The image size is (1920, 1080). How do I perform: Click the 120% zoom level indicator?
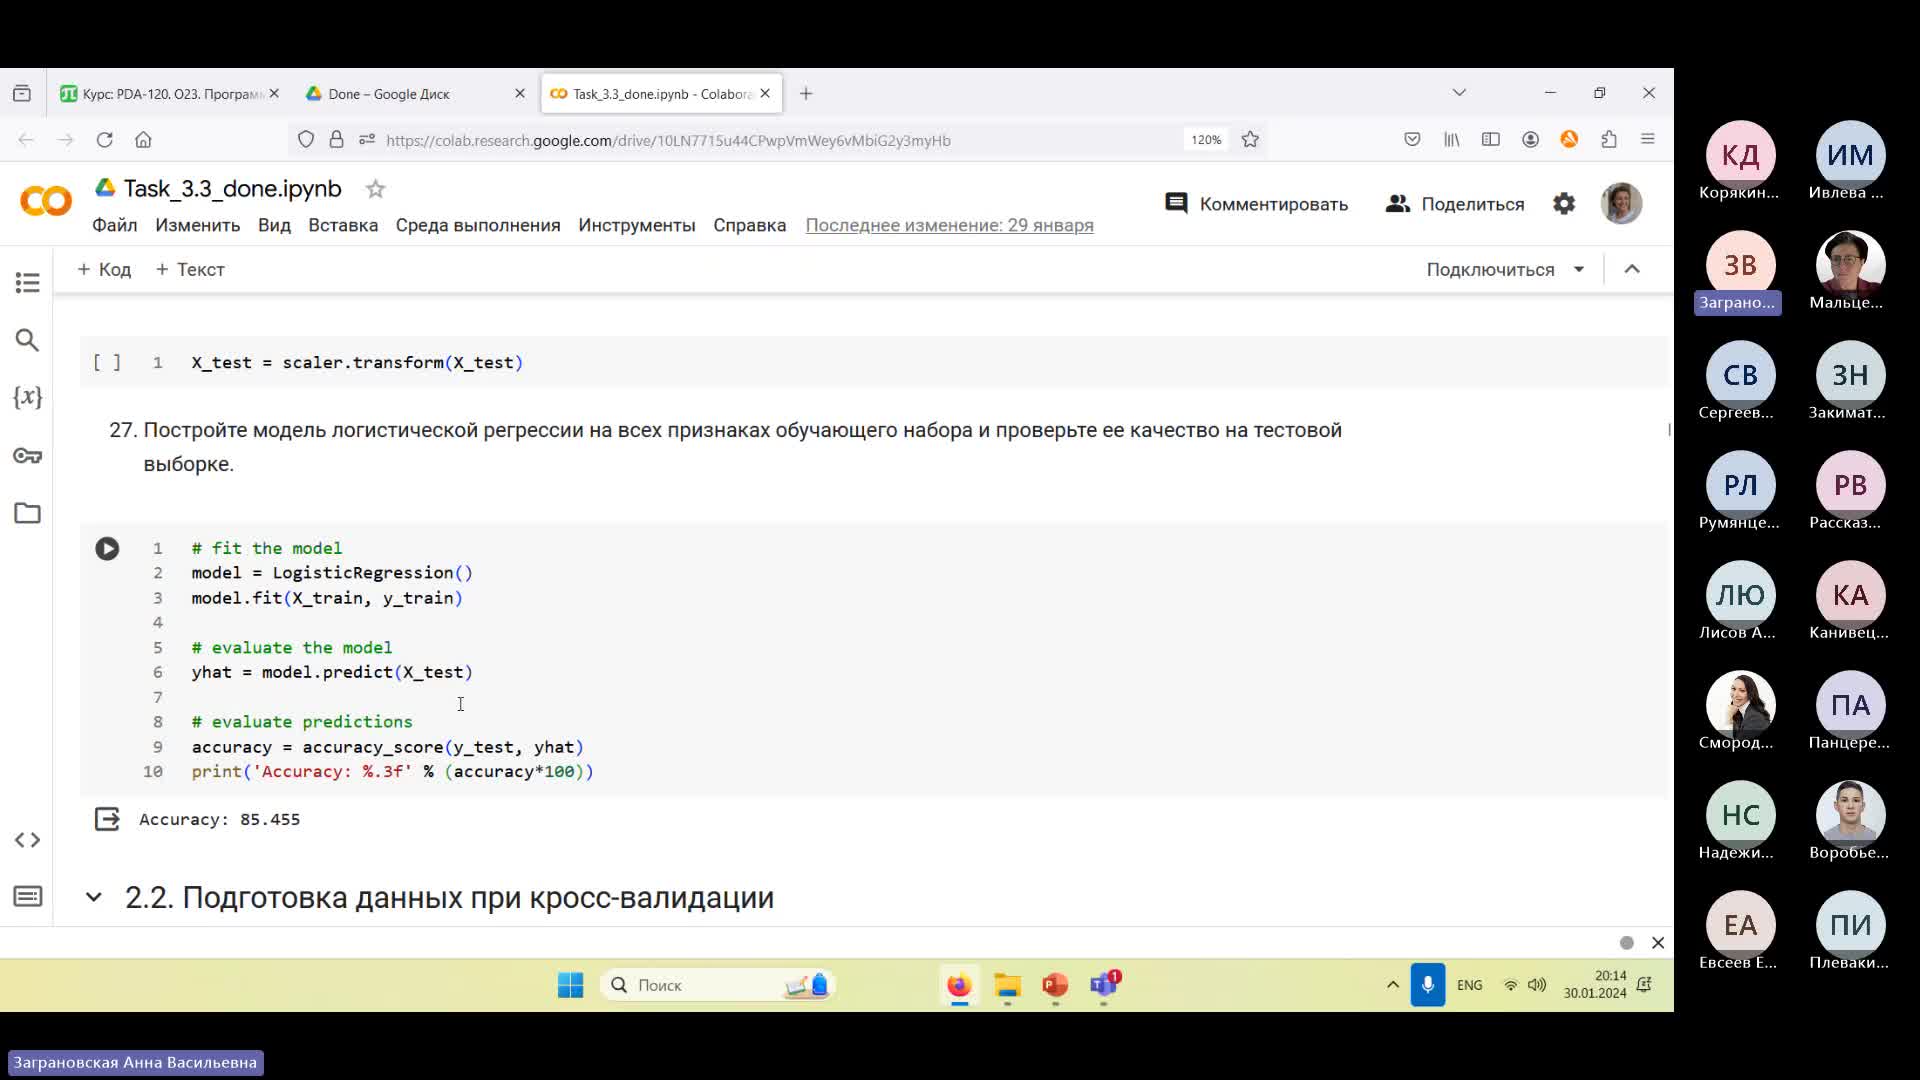(x=1206, y=140)
